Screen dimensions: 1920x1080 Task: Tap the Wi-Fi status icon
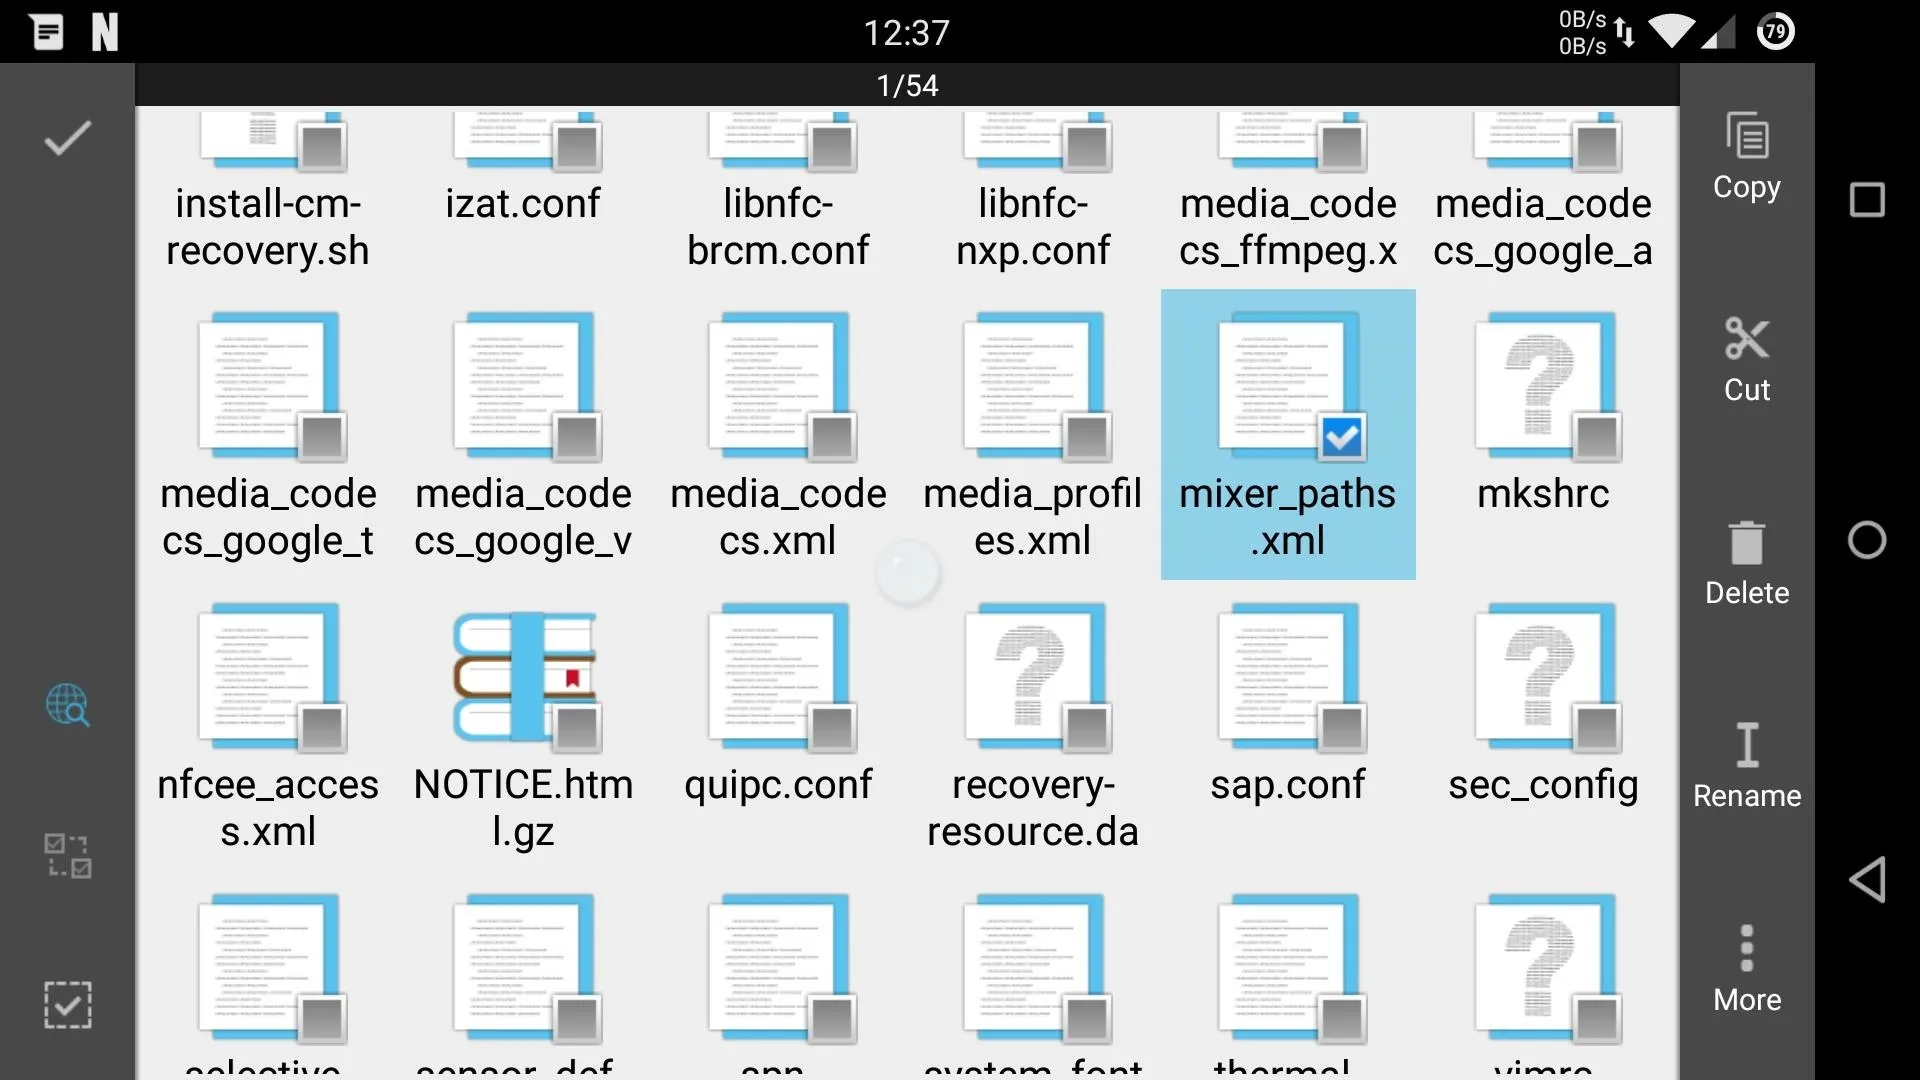(1671, 32)
